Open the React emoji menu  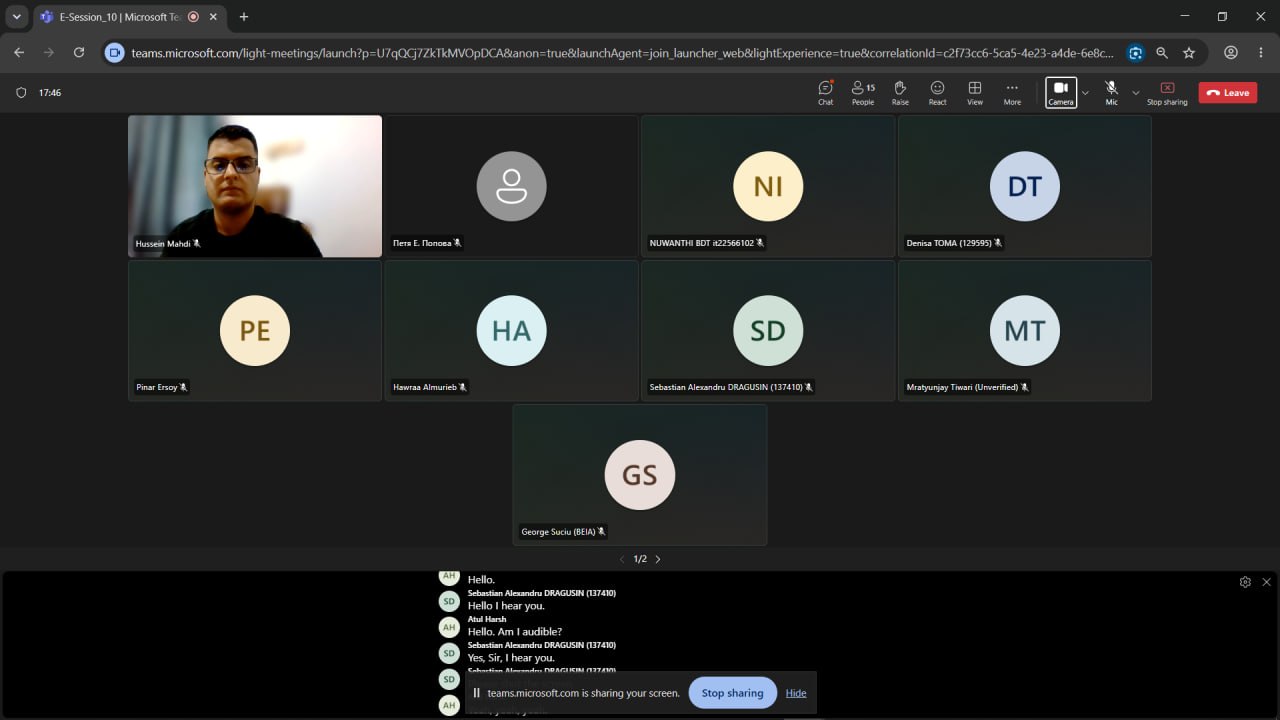click(x=937, y=93)
